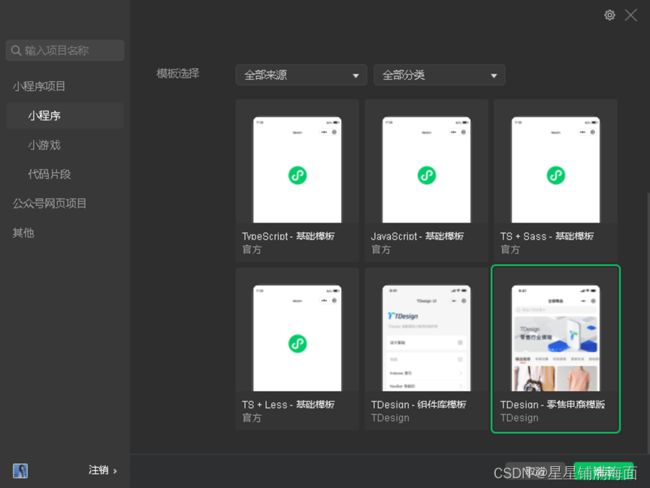Open the 全部来源 dropdown
This screenshot has width=650, height=488.
pyautogui.click(x=301, y=75)
